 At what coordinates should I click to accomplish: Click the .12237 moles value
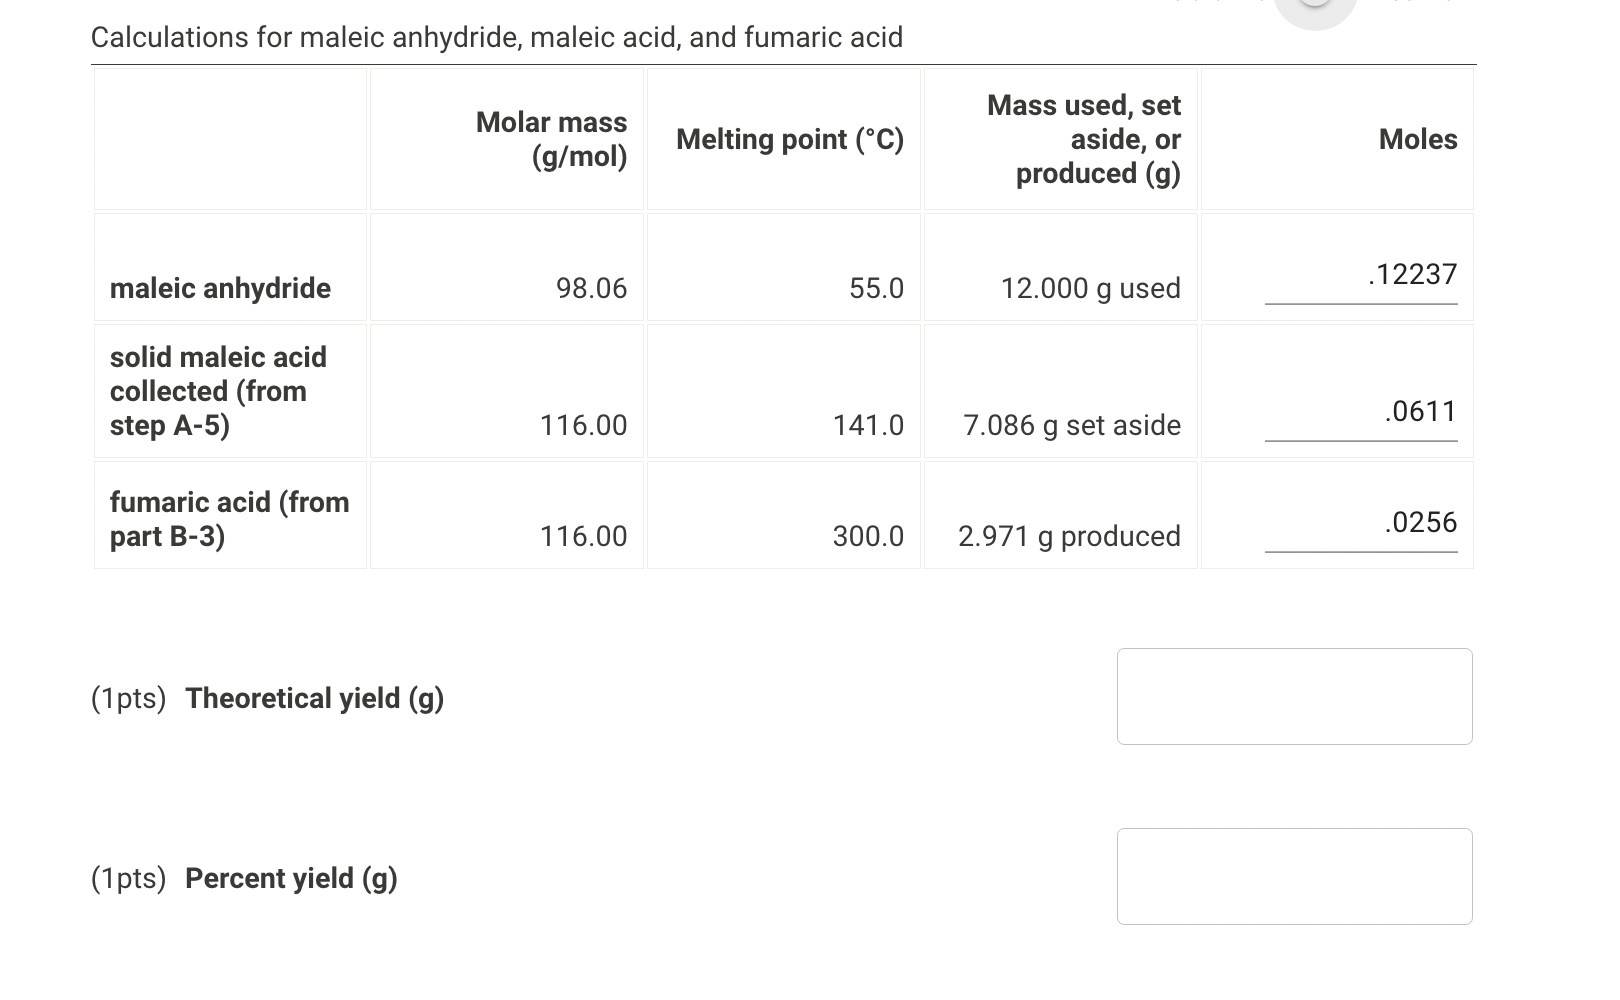pos(1412,273)
